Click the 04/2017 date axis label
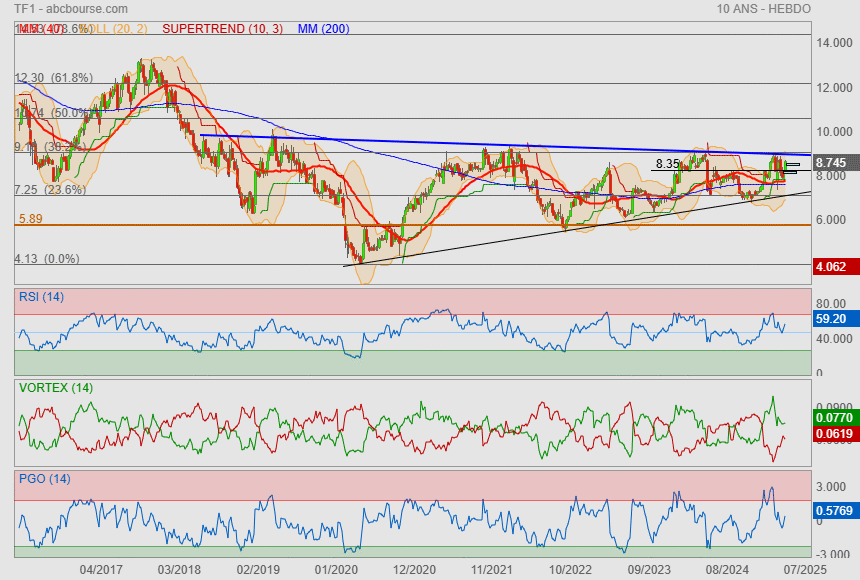 [x=101, y=570]
